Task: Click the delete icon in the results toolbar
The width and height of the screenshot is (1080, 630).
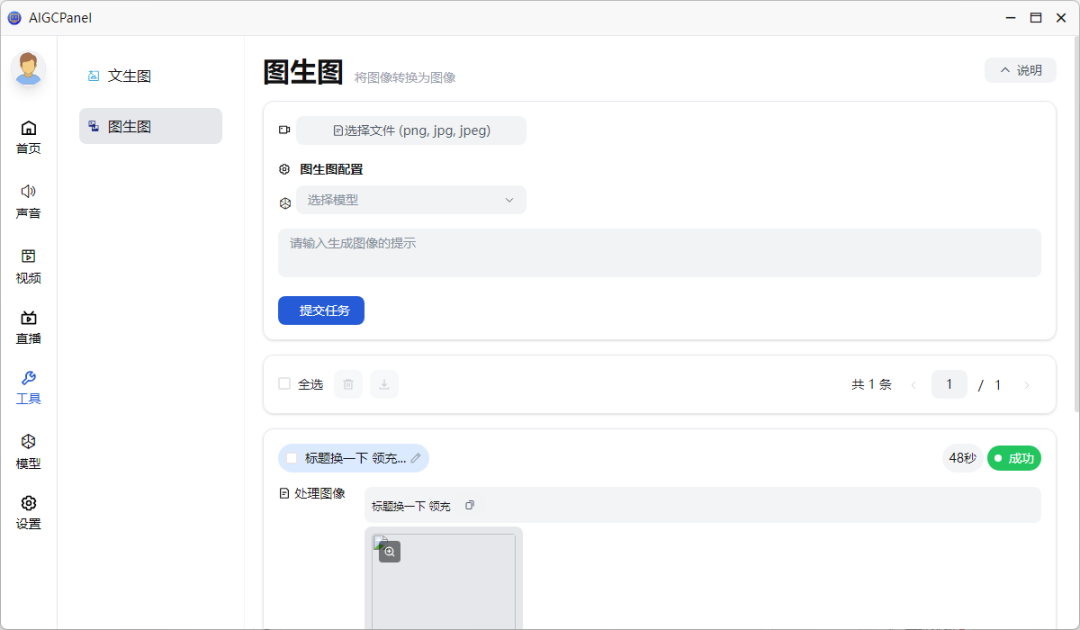Action: coord(347,384)
